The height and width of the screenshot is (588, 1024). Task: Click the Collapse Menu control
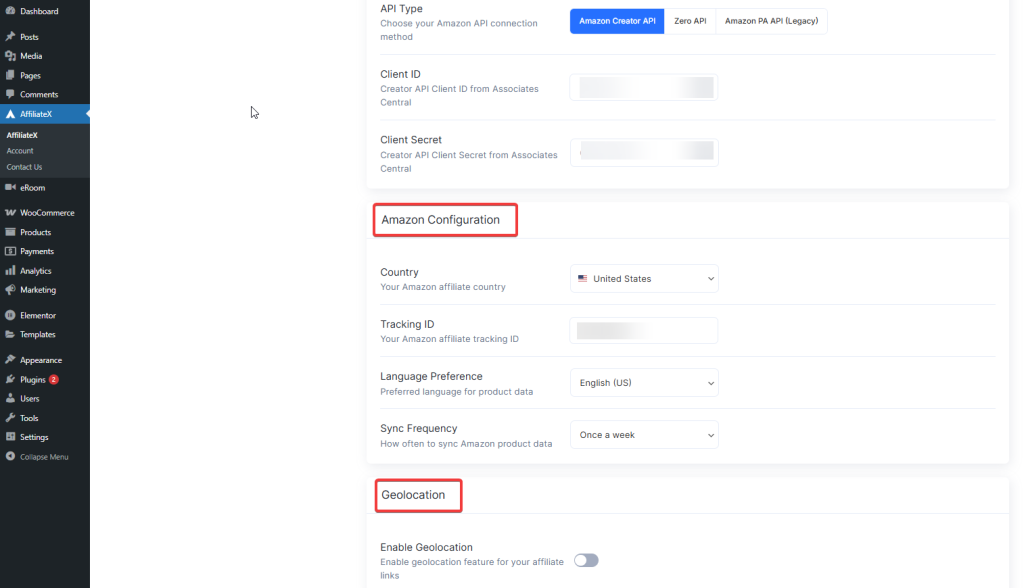(x=37, y=456)
